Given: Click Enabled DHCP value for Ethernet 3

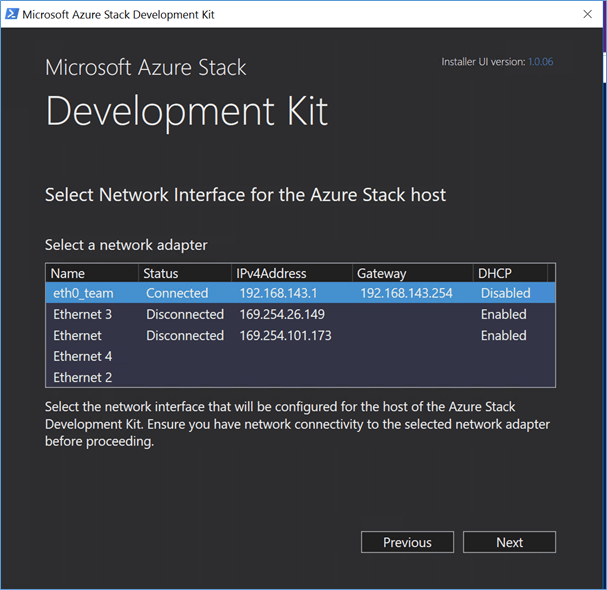Looking at the screenshot, I should point(503,314).
